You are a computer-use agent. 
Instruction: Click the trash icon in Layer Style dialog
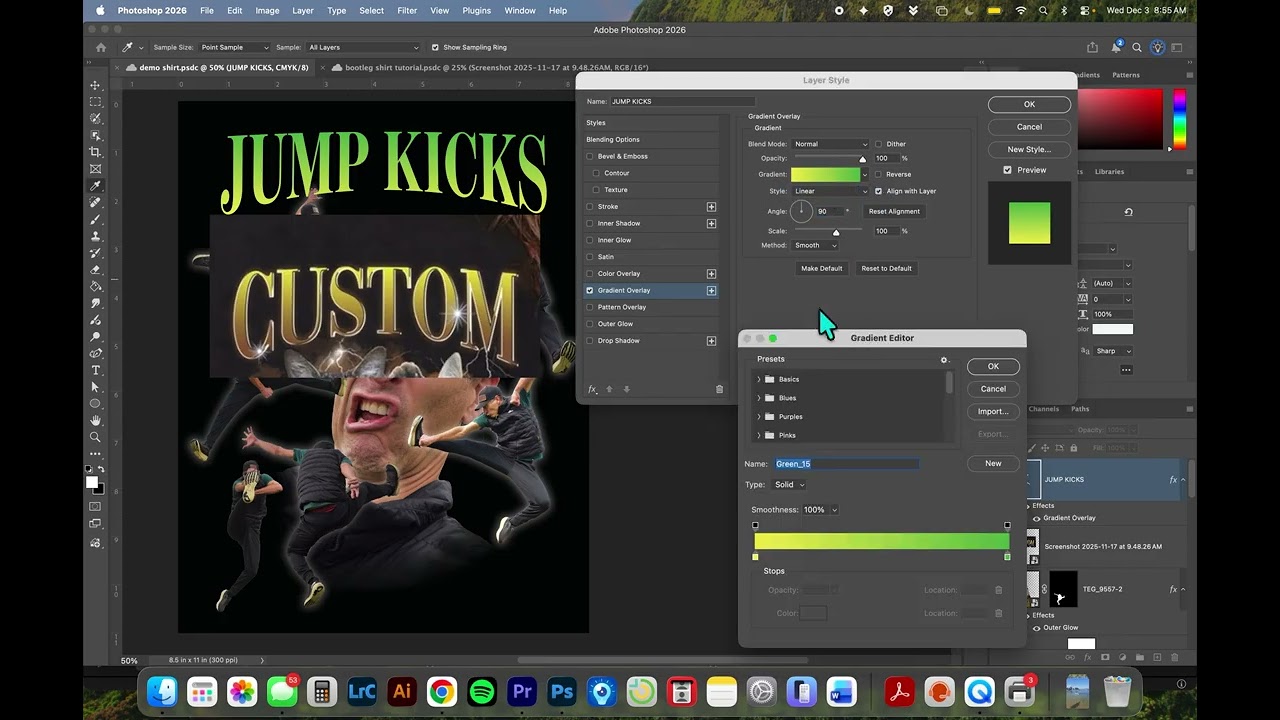point(719,389)
